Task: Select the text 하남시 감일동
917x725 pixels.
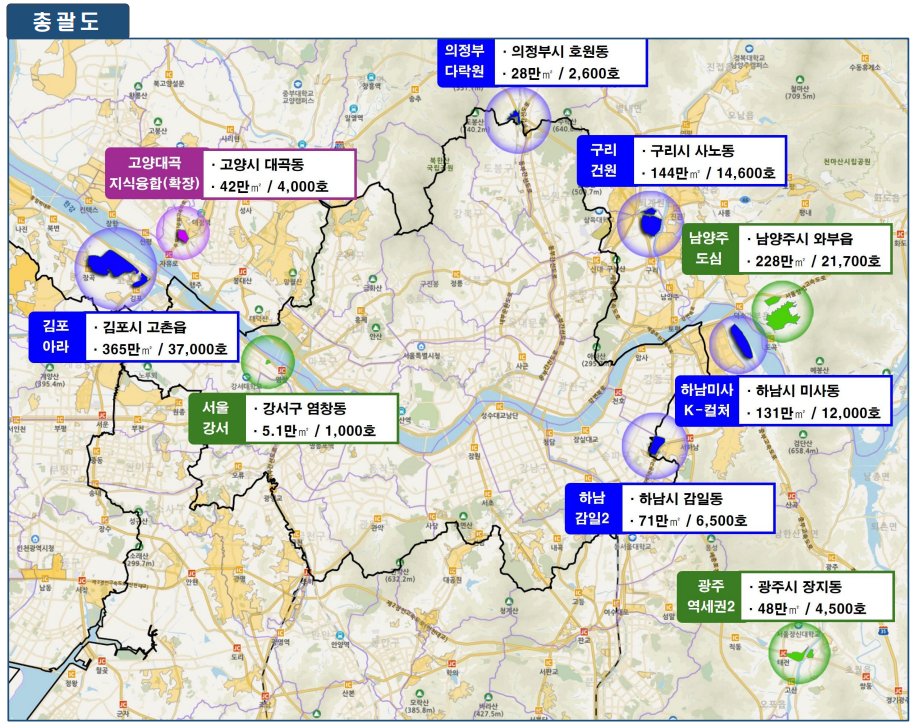Action: (x=681, y=499)
